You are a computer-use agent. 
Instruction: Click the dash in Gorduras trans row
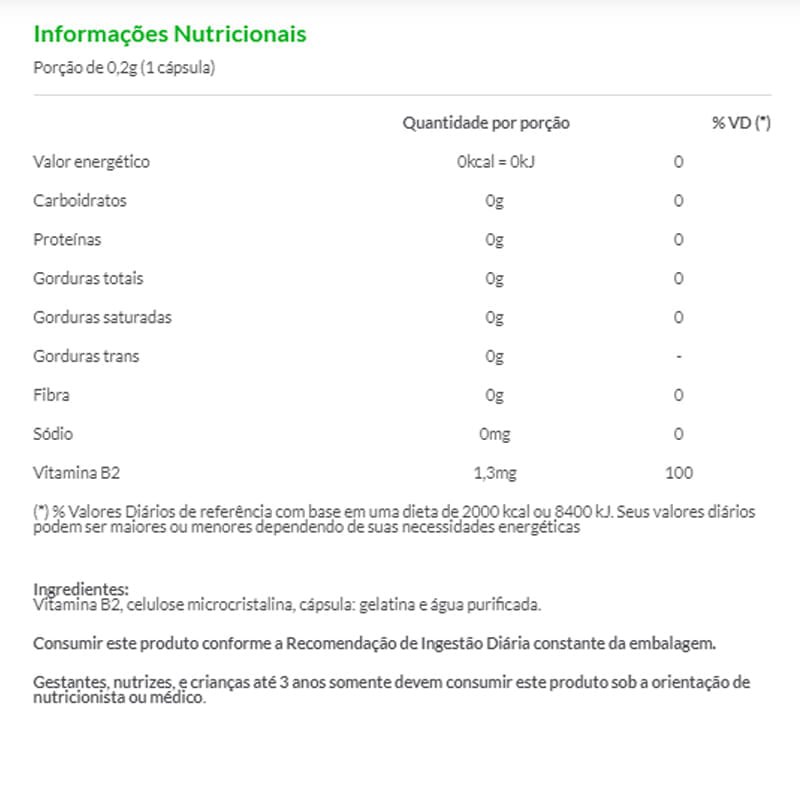[x=678, y=357]
